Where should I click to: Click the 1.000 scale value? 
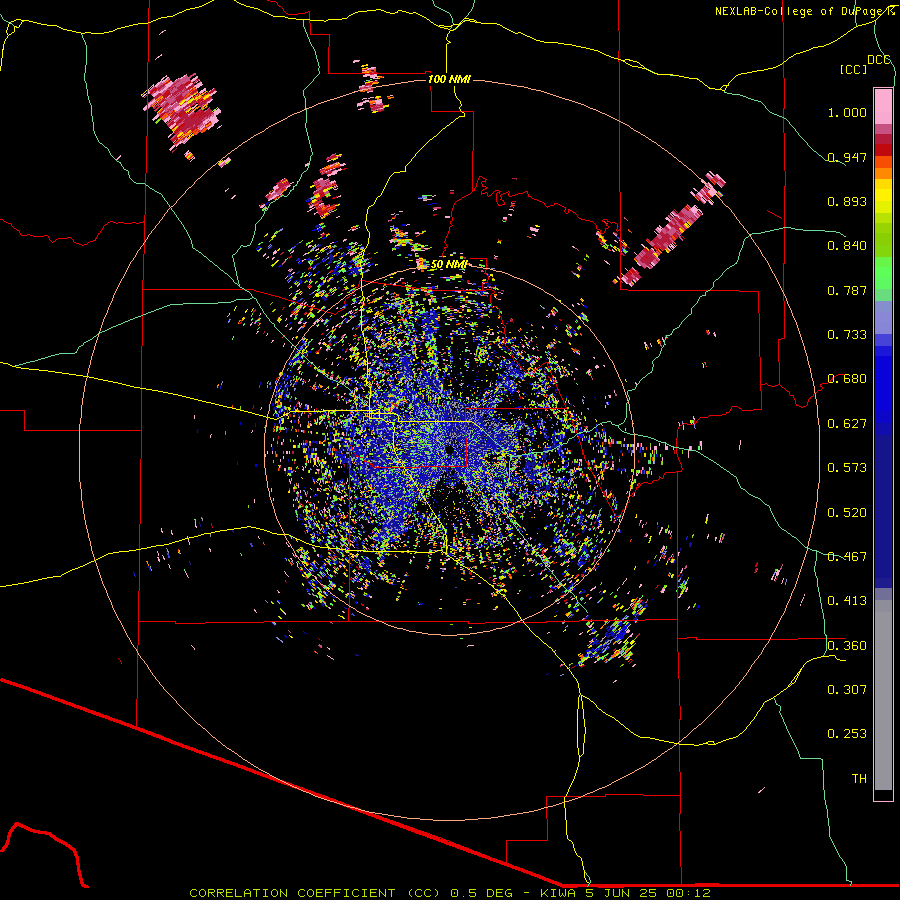[x=847, y=112]
